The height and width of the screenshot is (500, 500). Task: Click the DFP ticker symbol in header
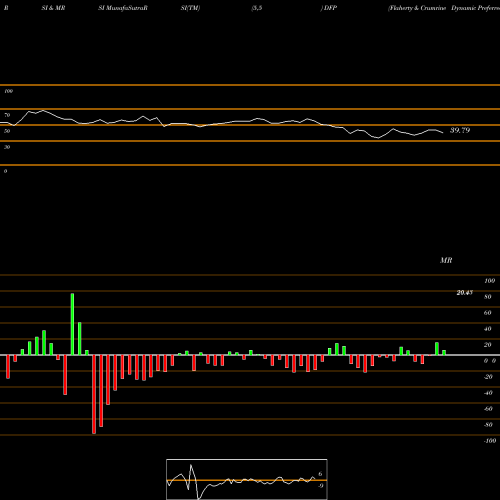(330, 8)
